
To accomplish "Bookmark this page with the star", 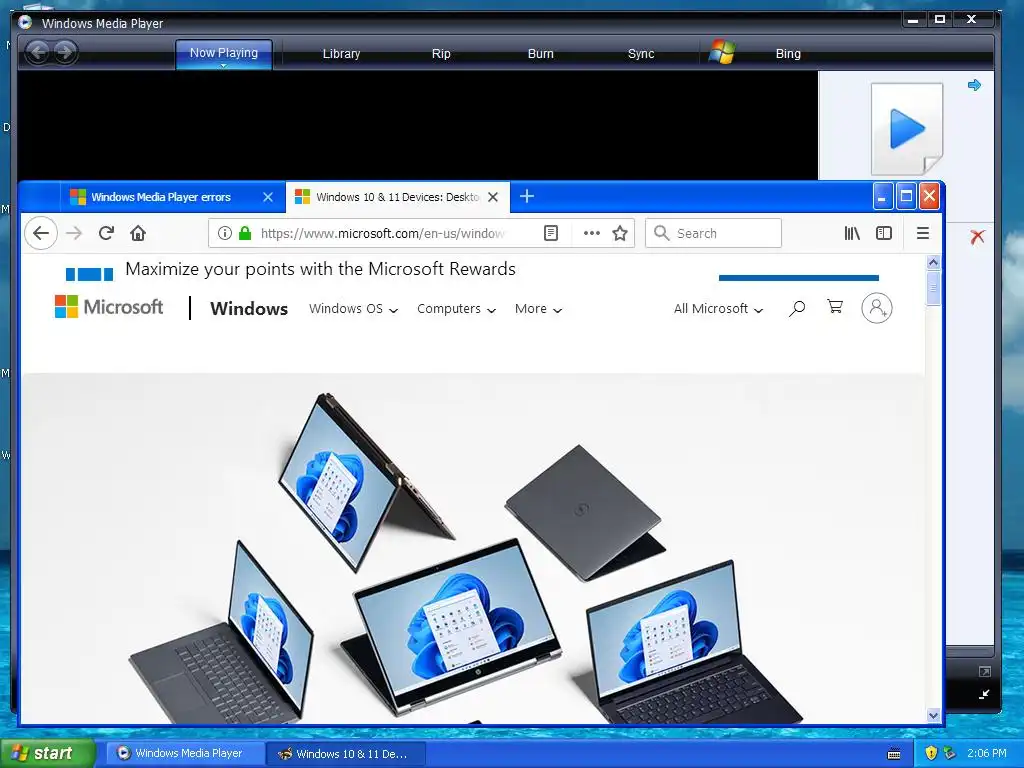I will click(620, 233).
